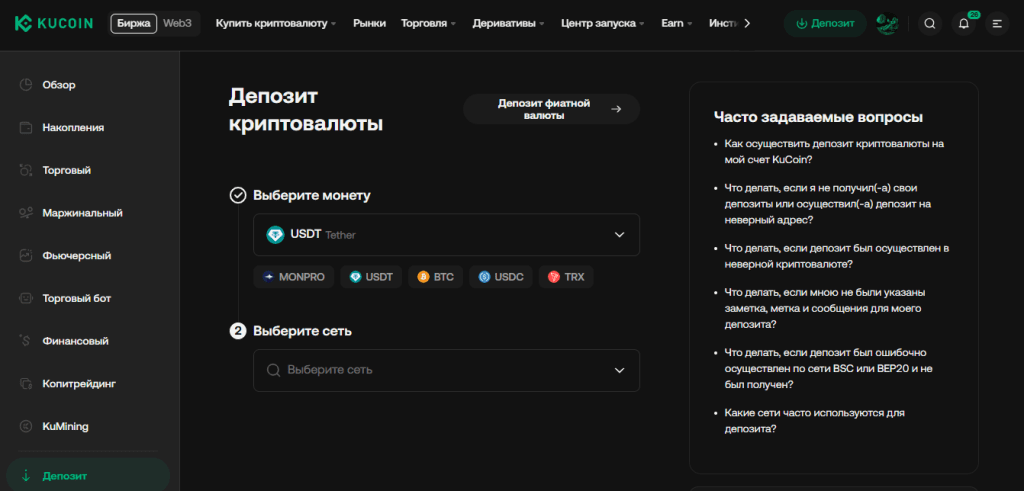Select the TRX quick coin chip

[x=566, y=277]
